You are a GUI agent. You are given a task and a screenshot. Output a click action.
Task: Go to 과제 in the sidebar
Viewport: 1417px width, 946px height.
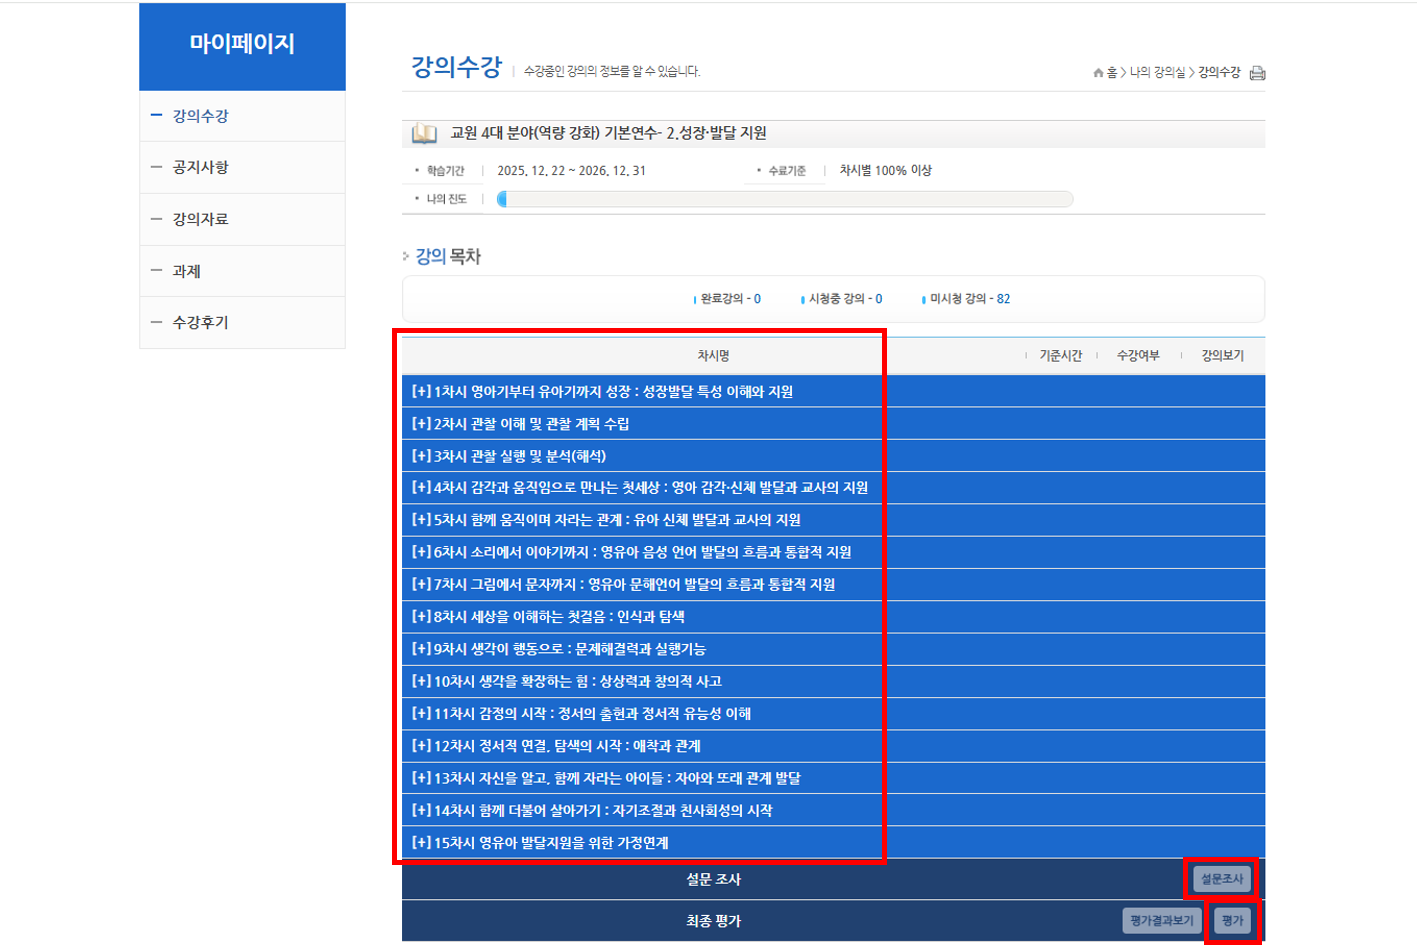[x=187, y=271]
